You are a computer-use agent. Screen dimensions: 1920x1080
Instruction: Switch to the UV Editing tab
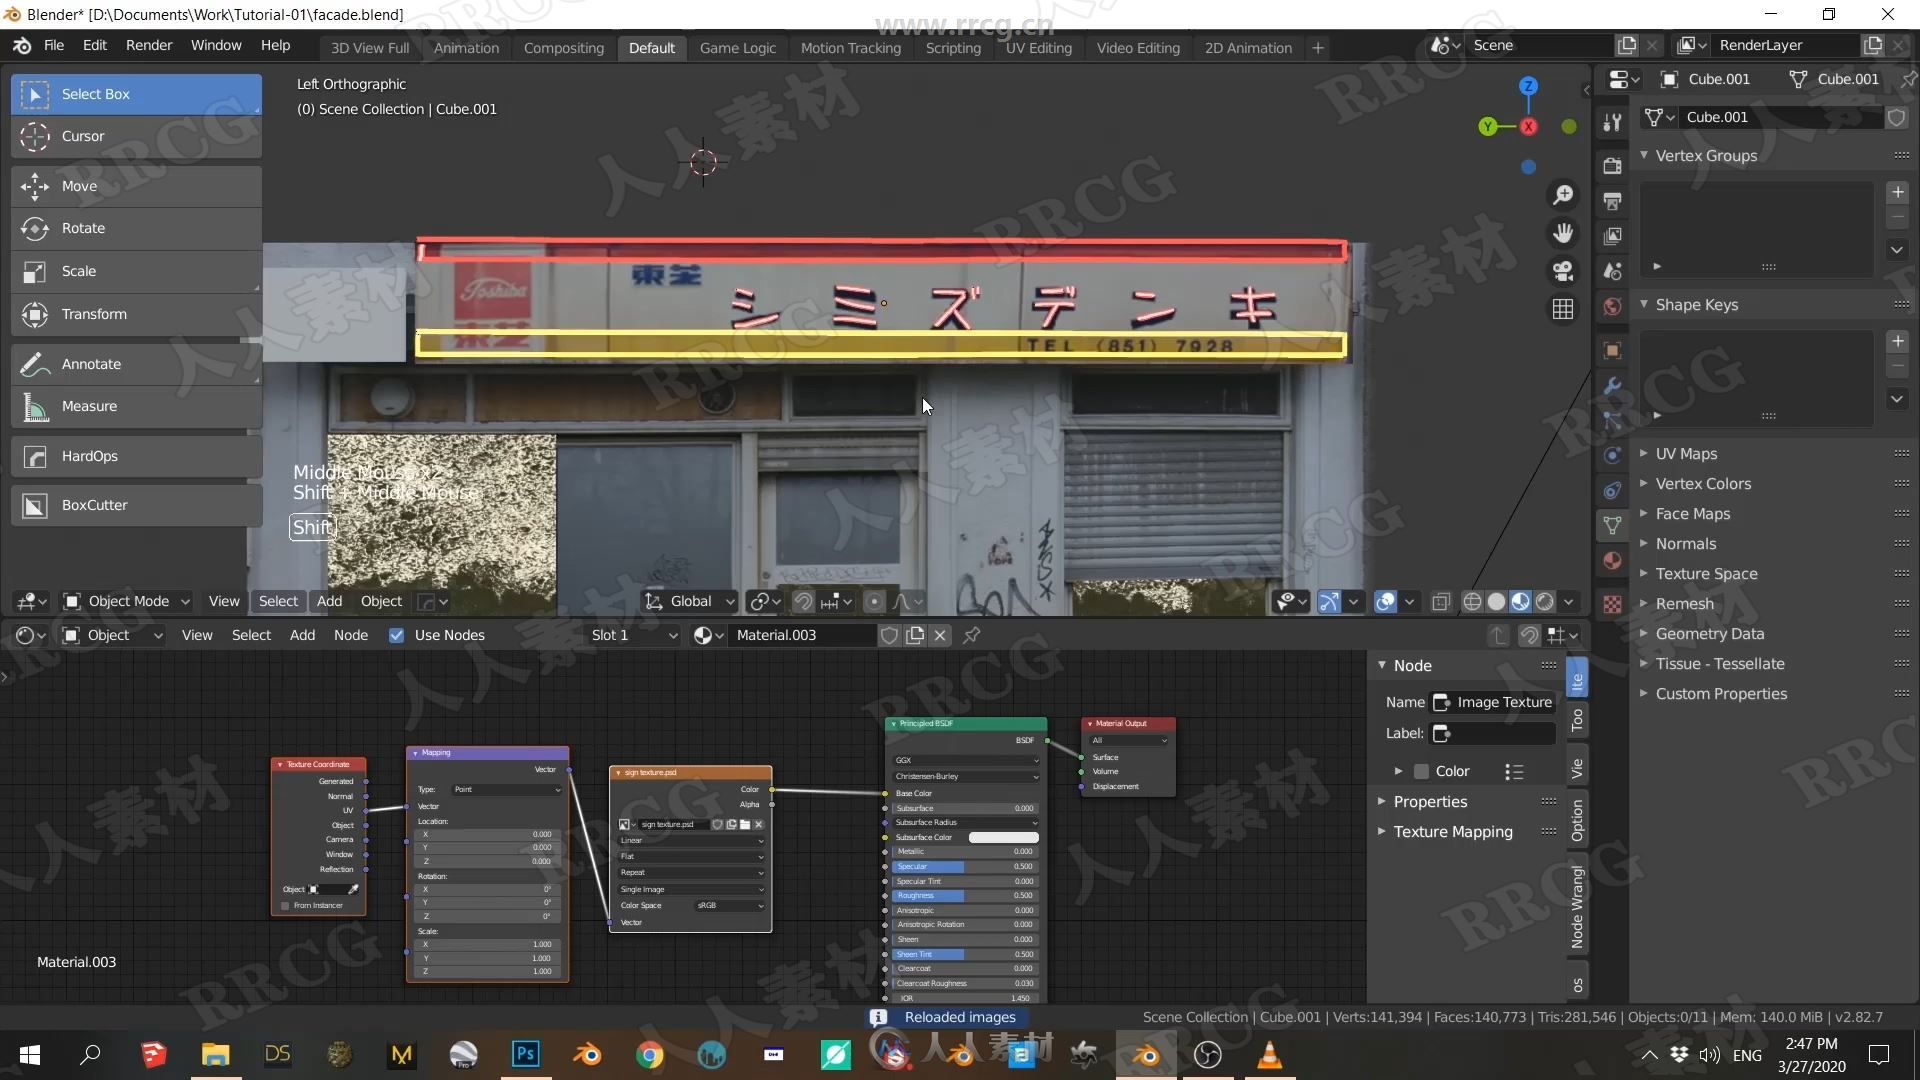point(1038,49)
